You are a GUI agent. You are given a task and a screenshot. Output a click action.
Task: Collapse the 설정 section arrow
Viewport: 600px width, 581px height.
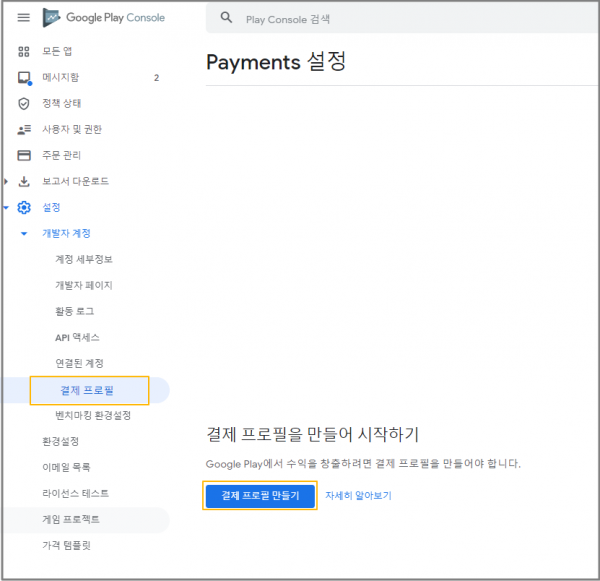[7, 207]
